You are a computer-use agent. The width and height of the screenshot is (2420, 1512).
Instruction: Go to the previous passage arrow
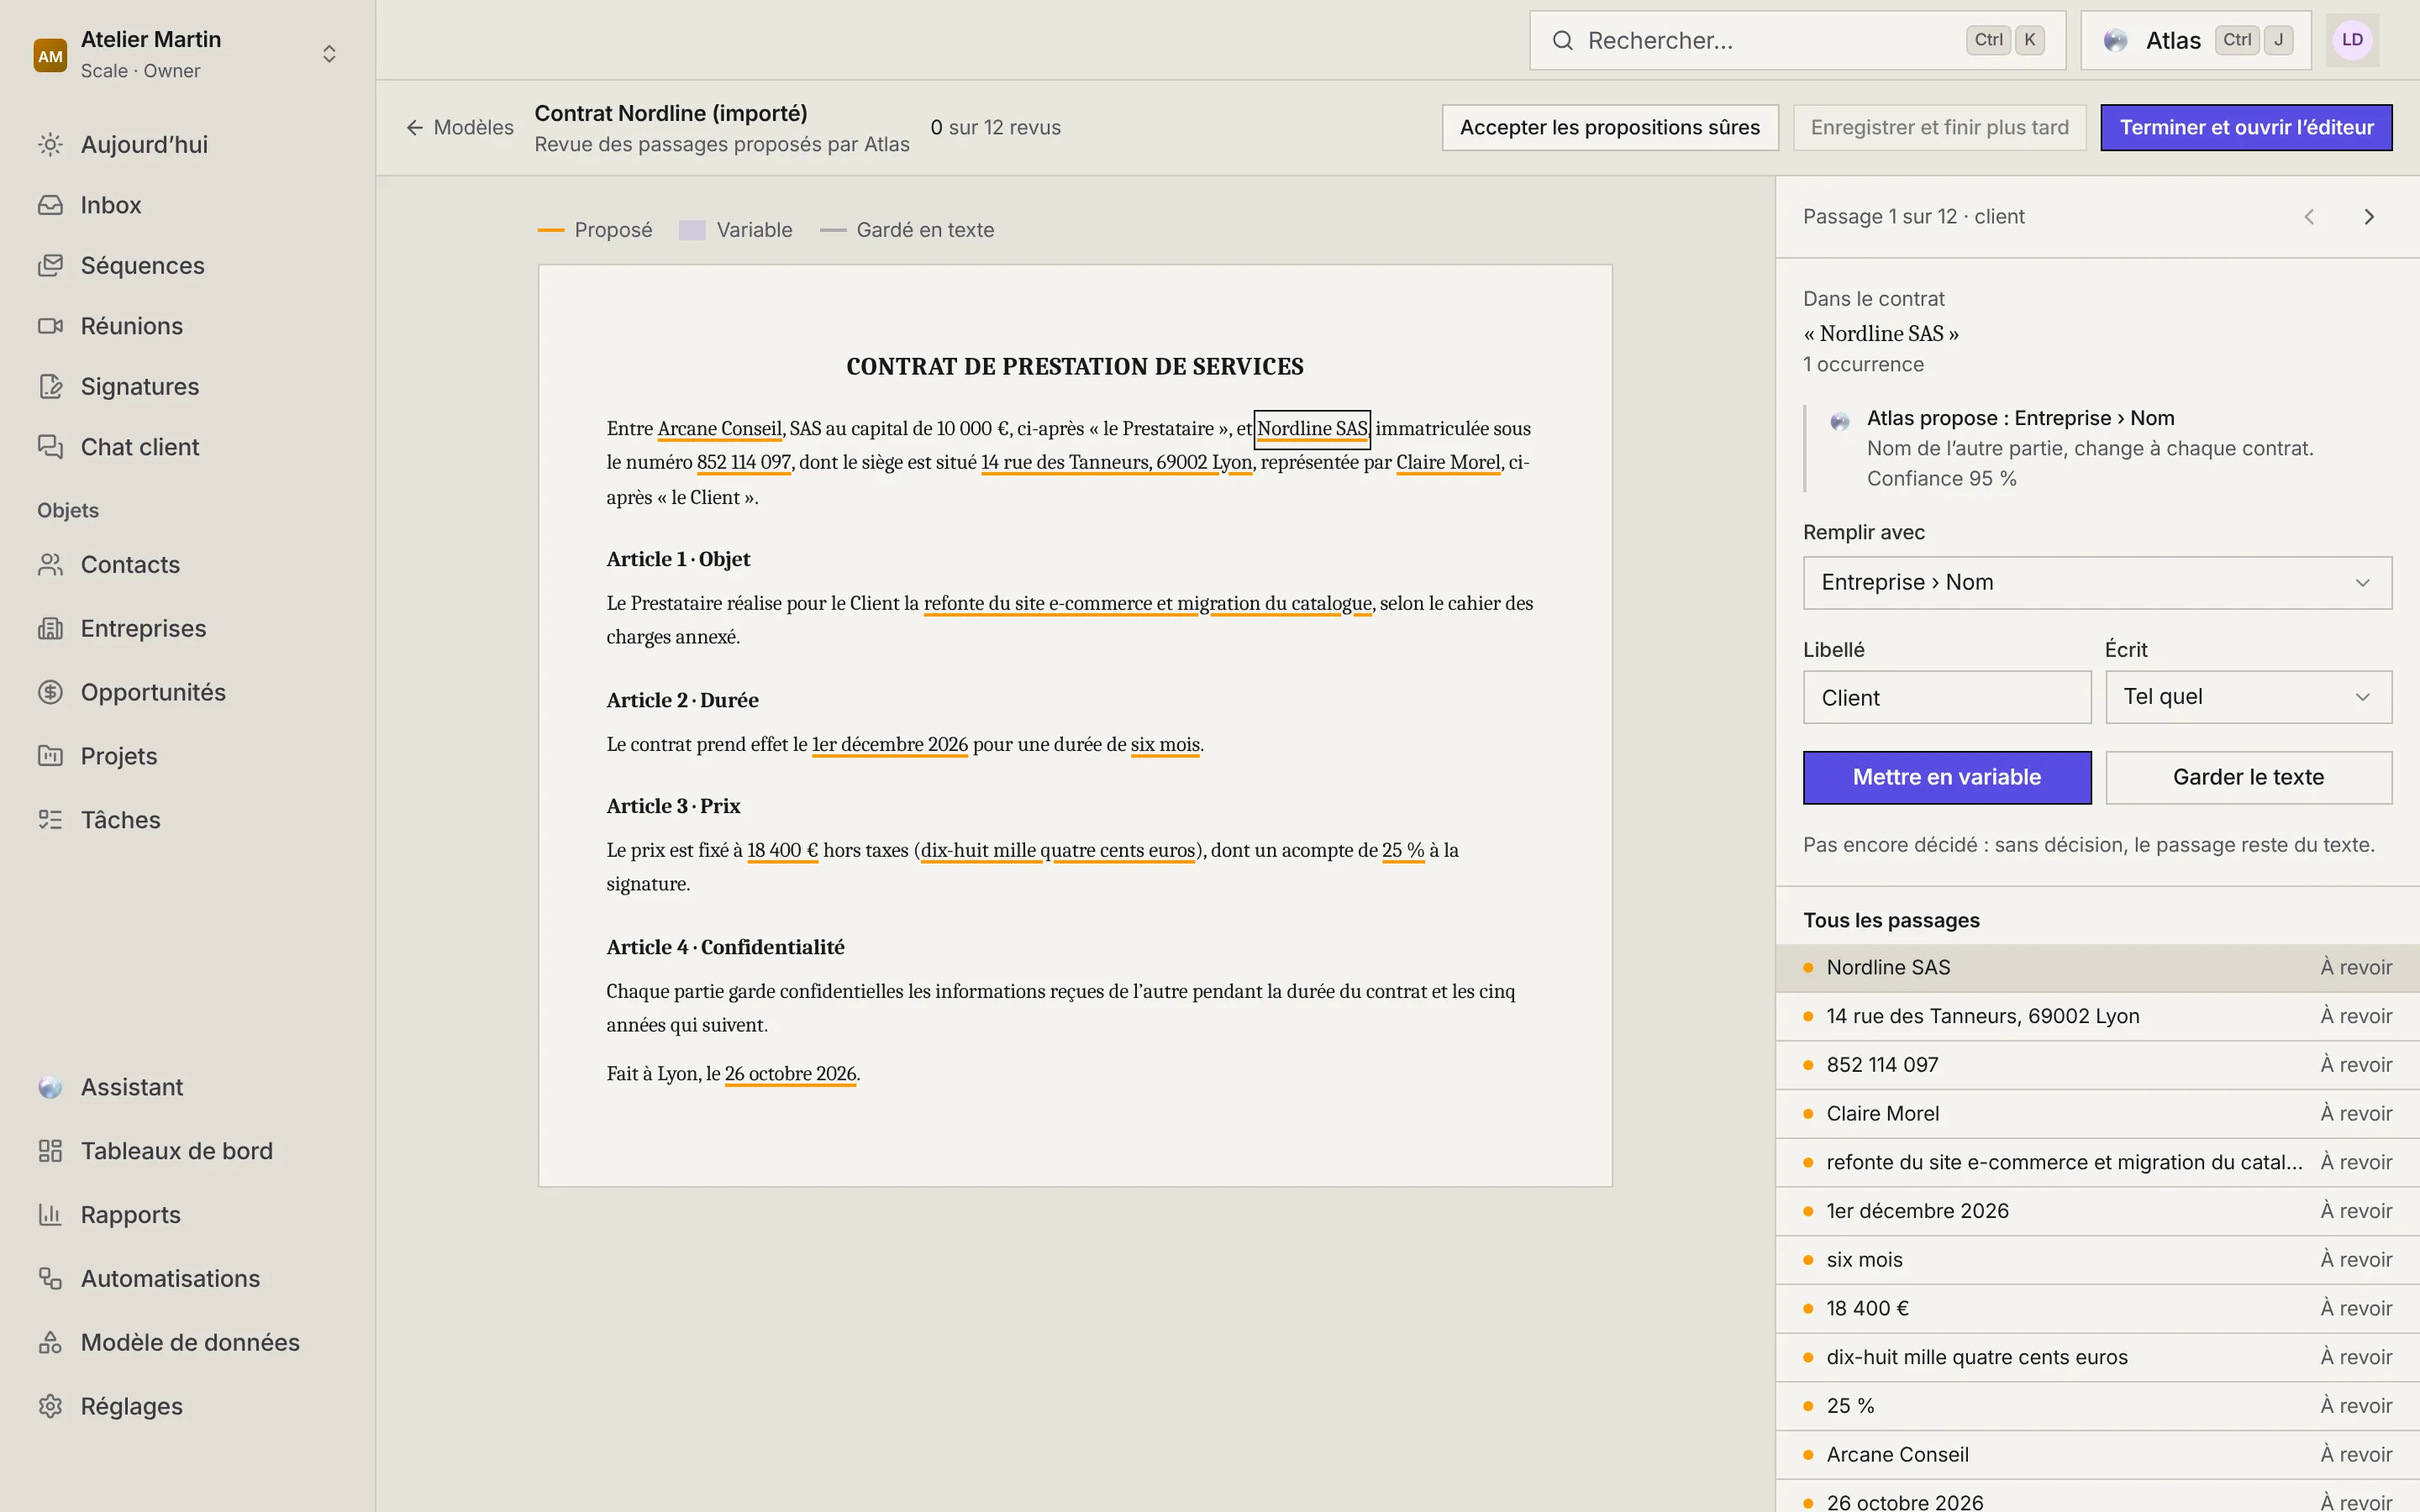point(2309,217)
